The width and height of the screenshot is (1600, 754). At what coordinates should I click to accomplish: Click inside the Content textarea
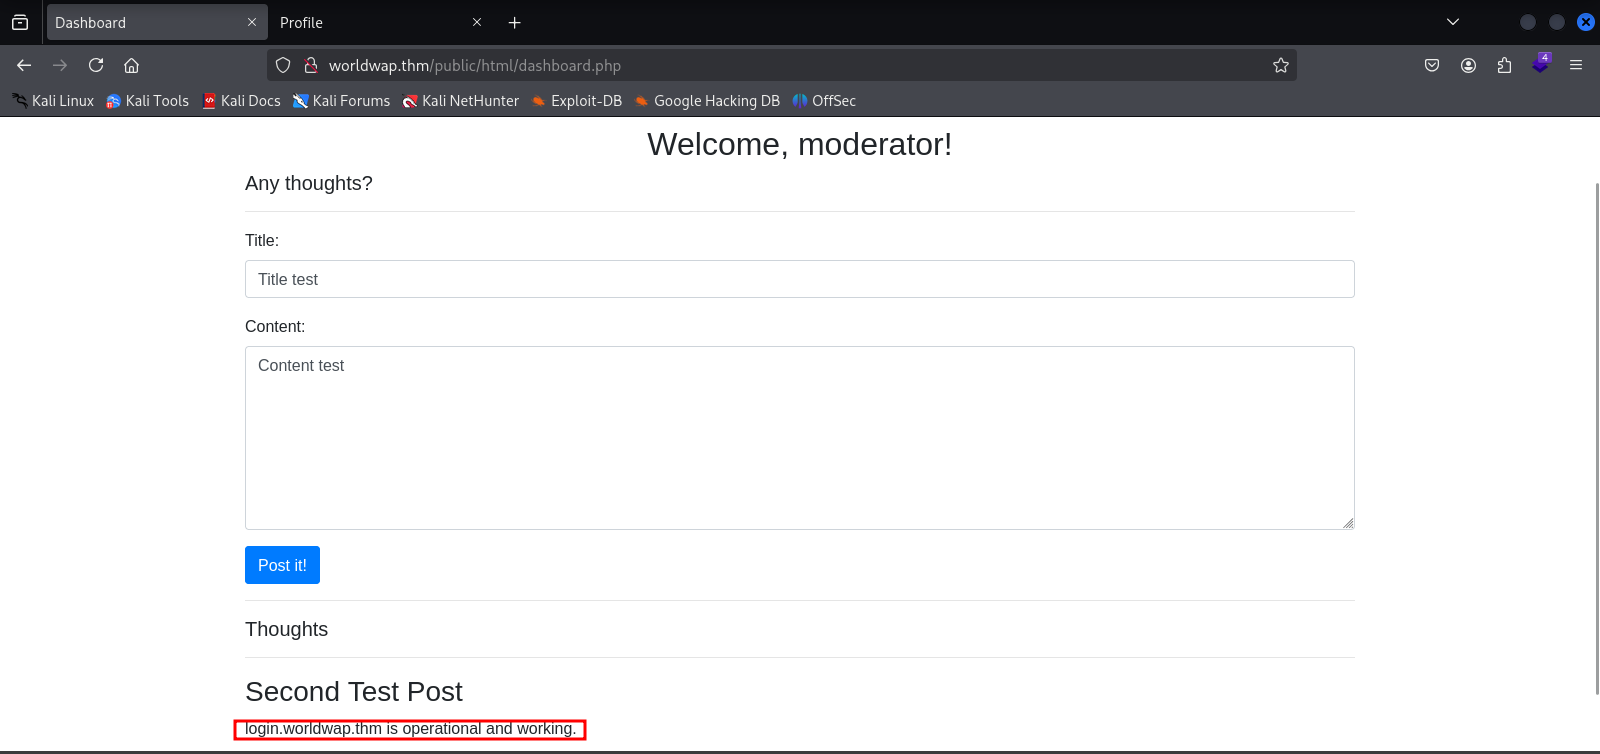coord(800,438)
